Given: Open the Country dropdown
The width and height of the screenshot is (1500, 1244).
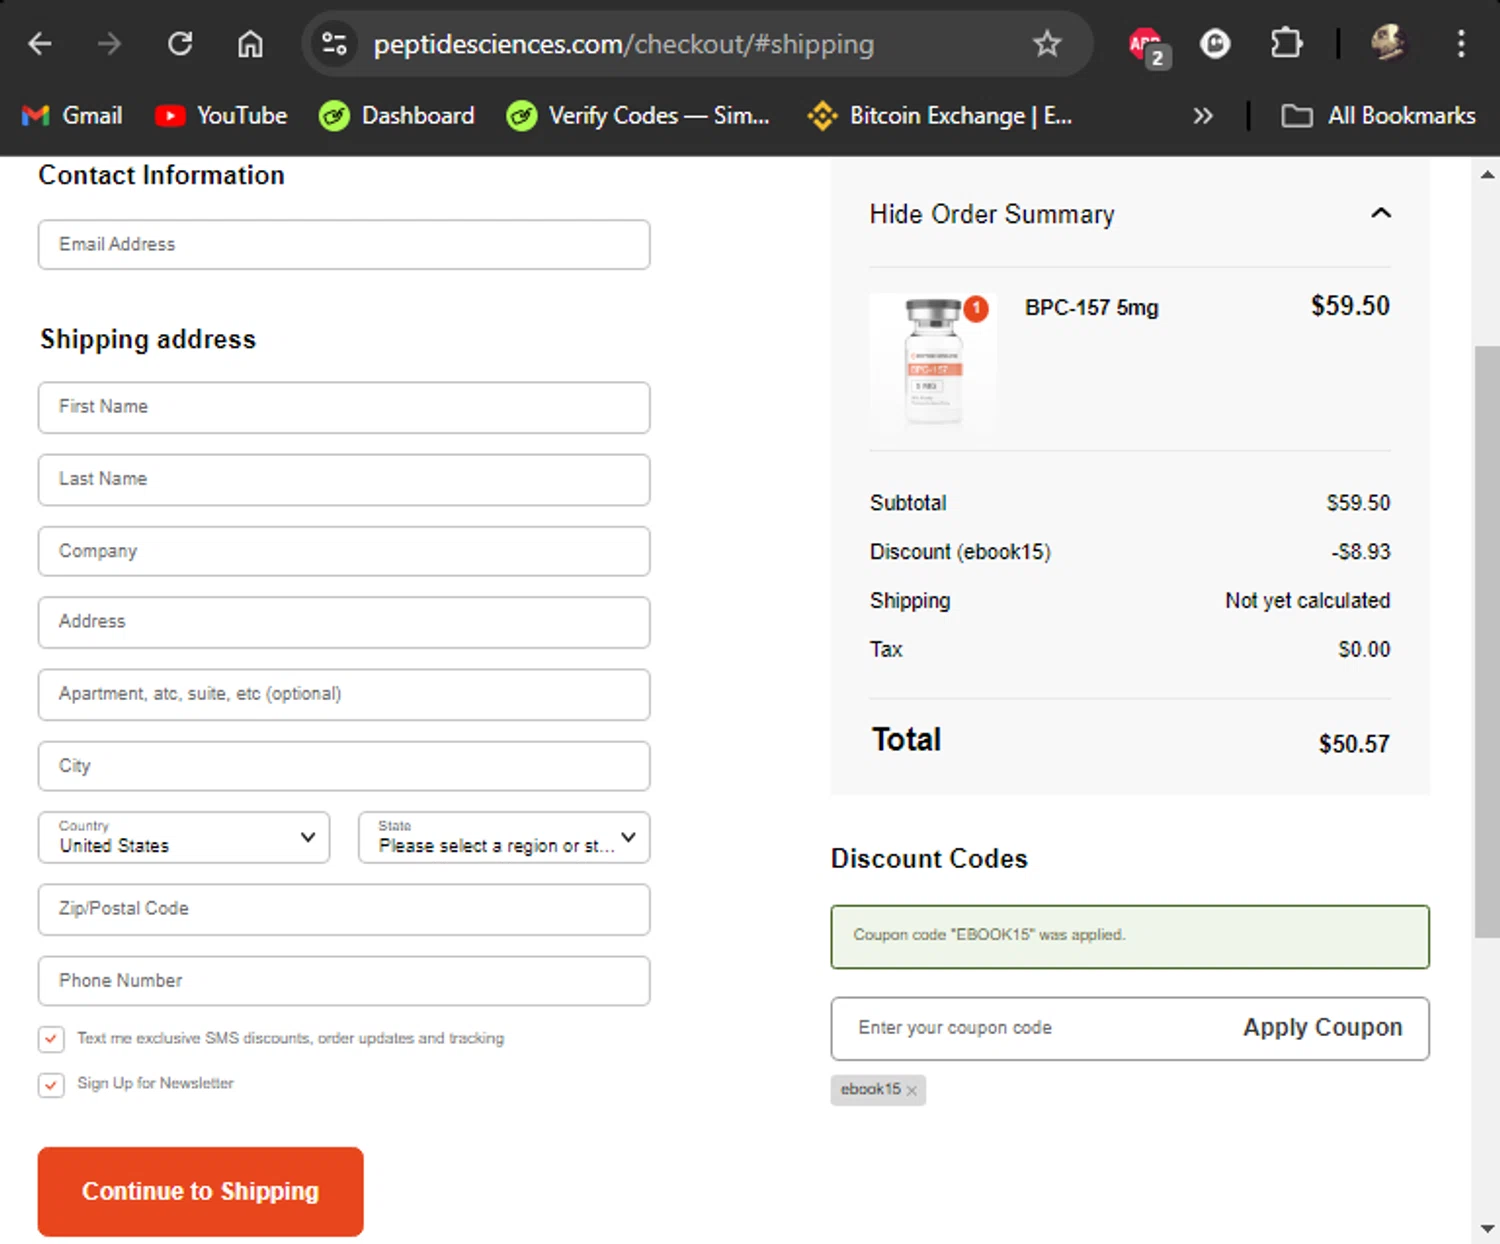Looking at the screenshot, I should pos(184,838).
